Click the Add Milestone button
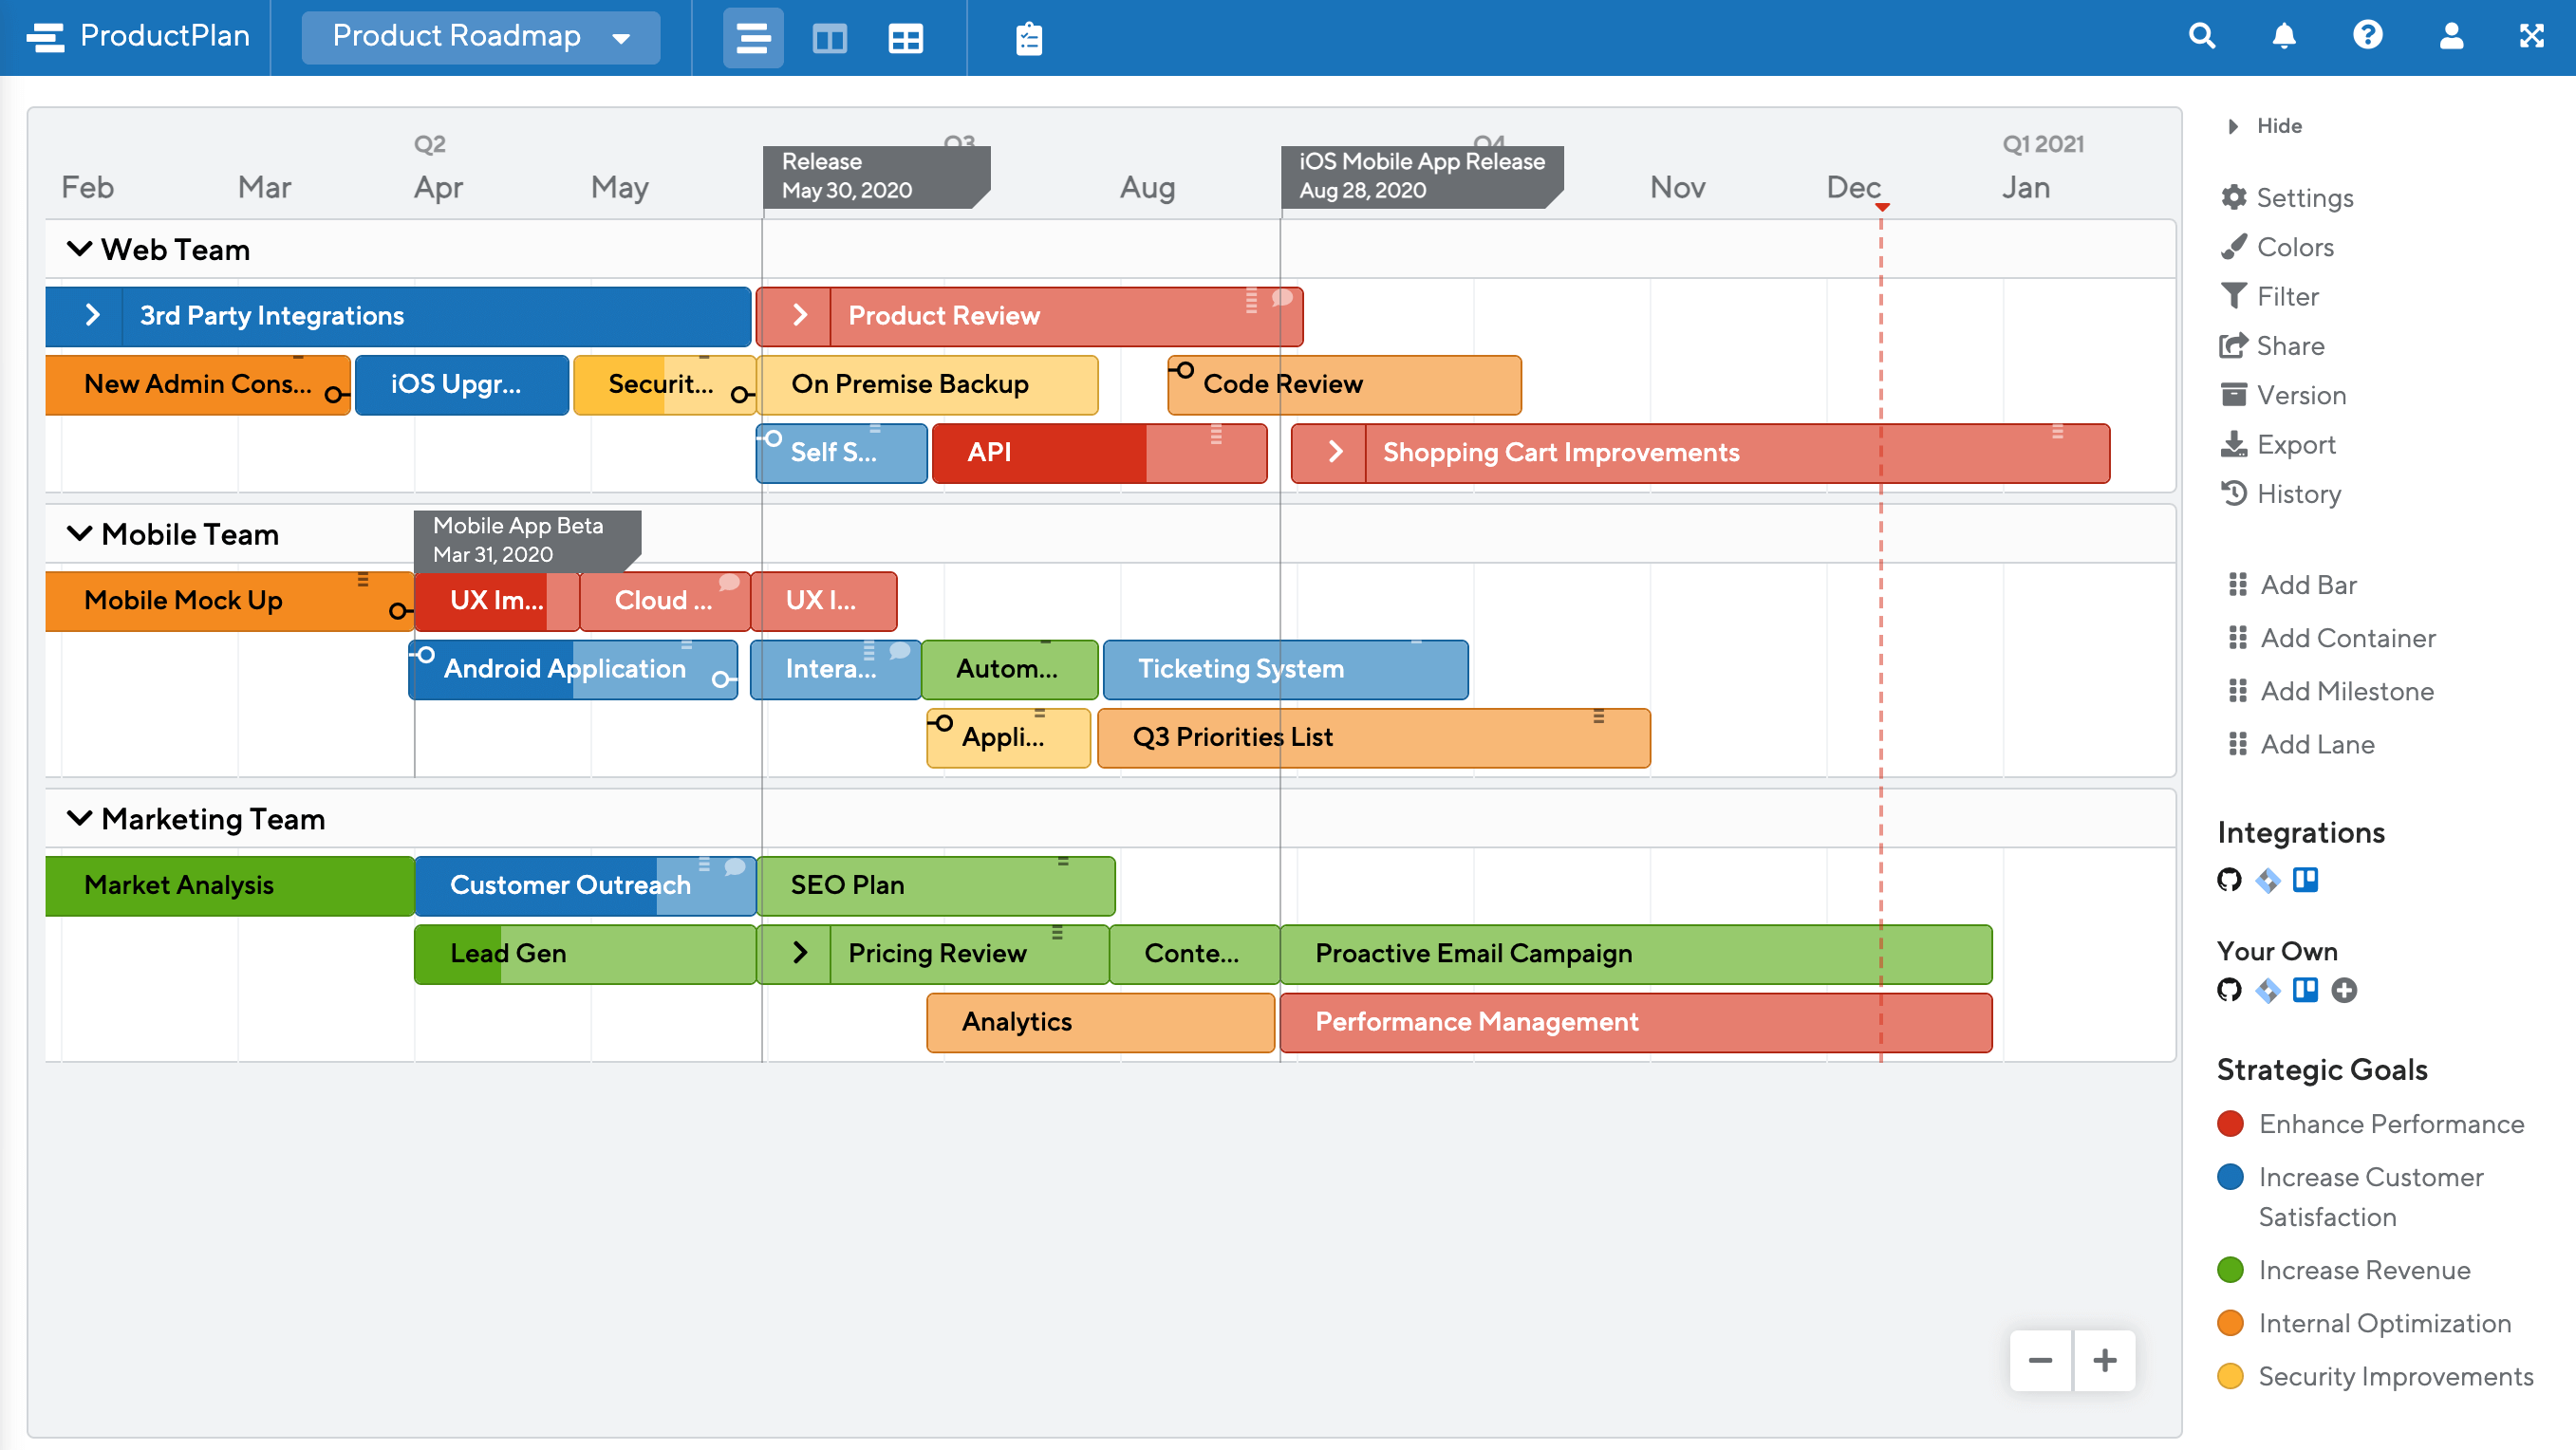This screenshot has width=2576, height=1450. [2344, 692]
